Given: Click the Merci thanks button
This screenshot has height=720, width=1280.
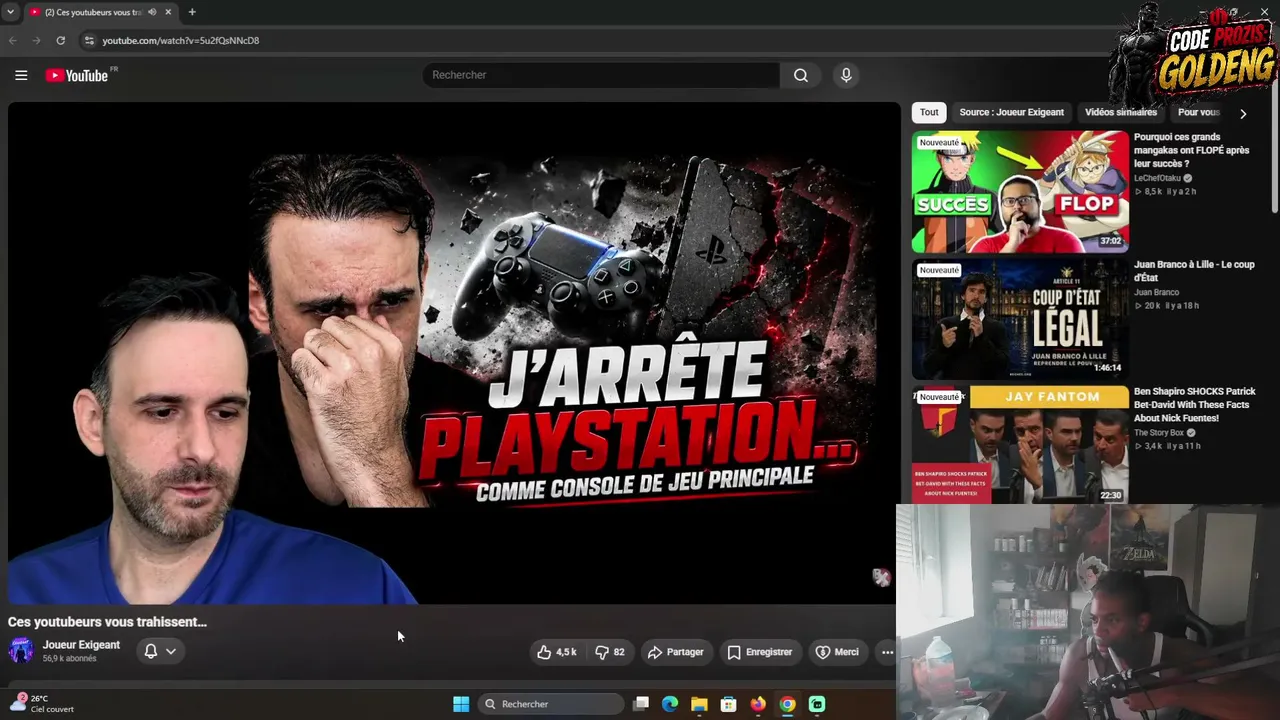Looking at the screenshot, I should pos(837,652).
